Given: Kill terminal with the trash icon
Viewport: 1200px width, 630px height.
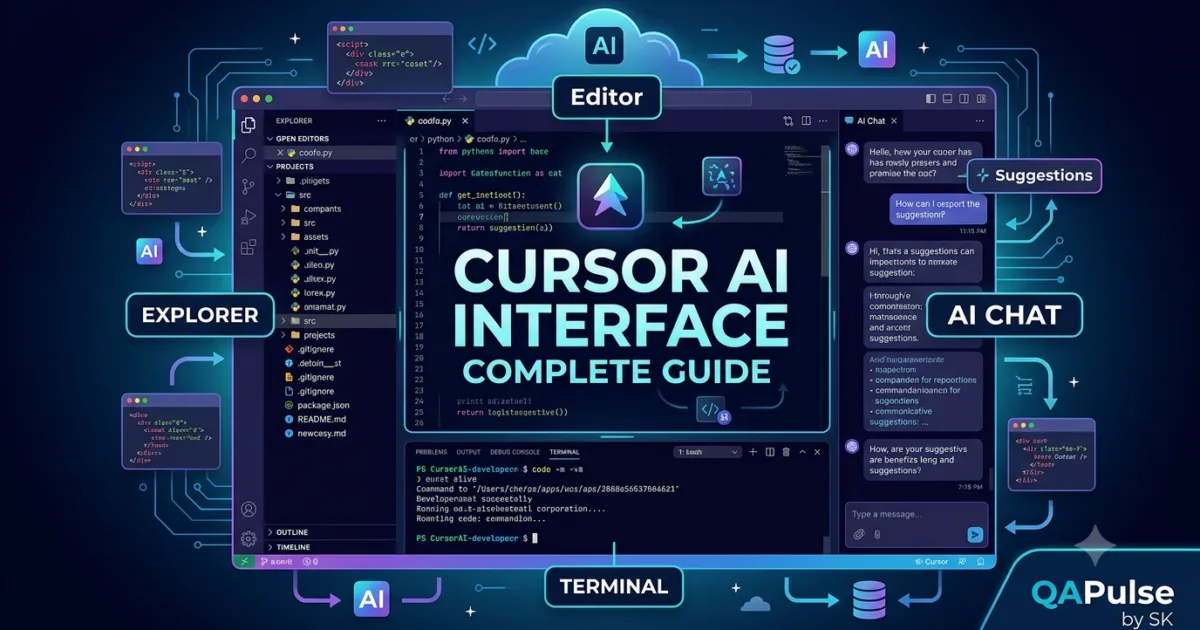Looking at the screenshot, I should tap(786, 452).
